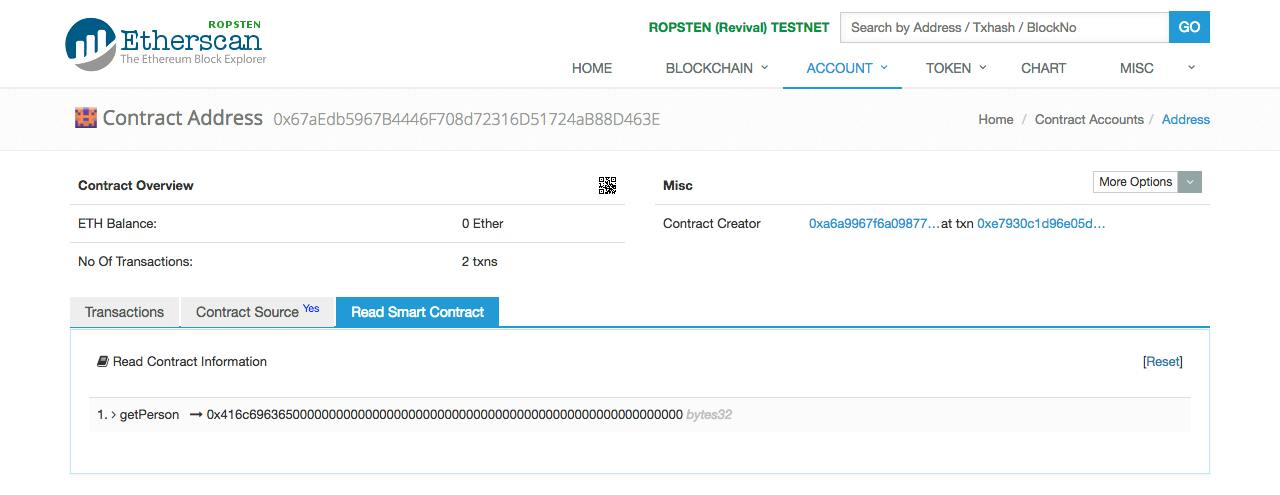
Task: Open creation transaction 0xe7930c1d96e05d...
Action: point(1041,223)
